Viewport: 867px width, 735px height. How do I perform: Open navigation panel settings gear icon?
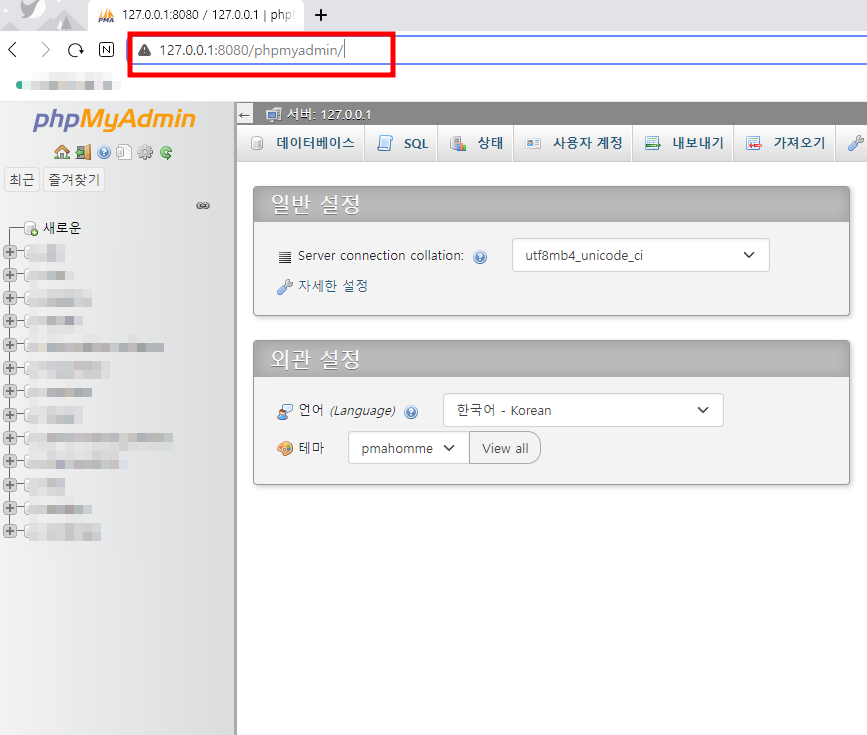[x=145, y=152]
